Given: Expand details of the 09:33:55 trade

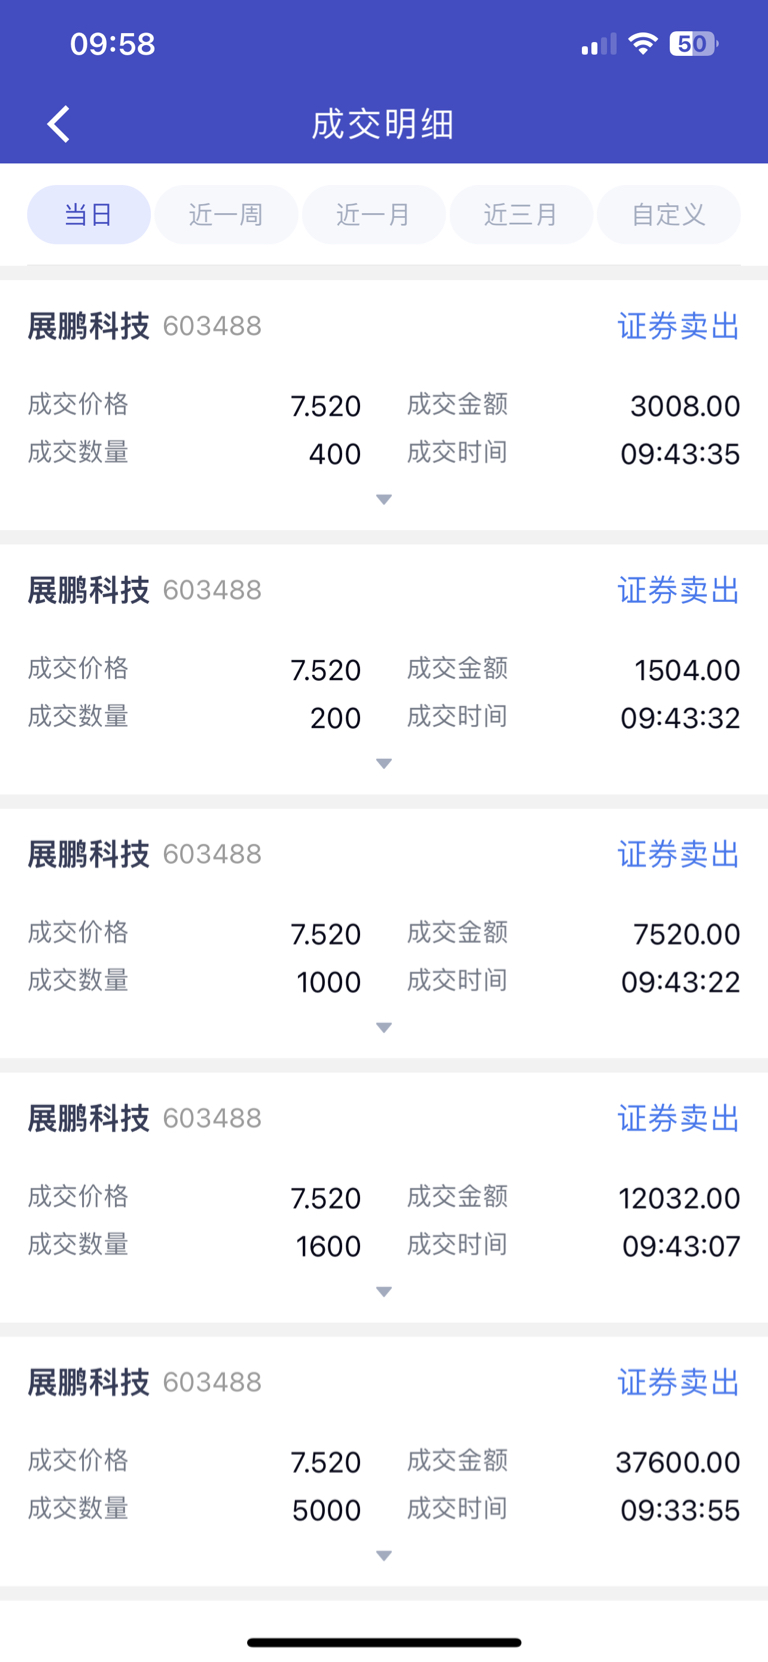Looking at the screenshot, I should click(384, 1555).
